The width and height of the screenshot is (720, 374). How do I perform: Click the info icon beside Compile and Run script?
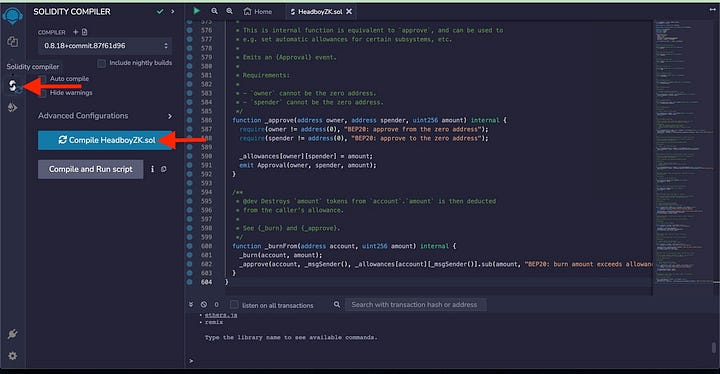[x=152, y=169]
